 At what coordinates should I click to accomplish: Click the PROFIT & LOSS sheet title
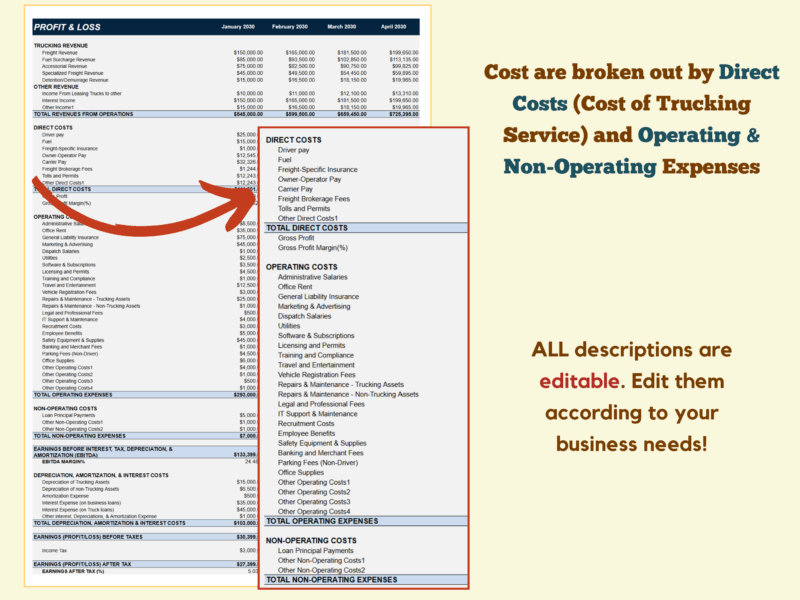[x=67, y=27]
